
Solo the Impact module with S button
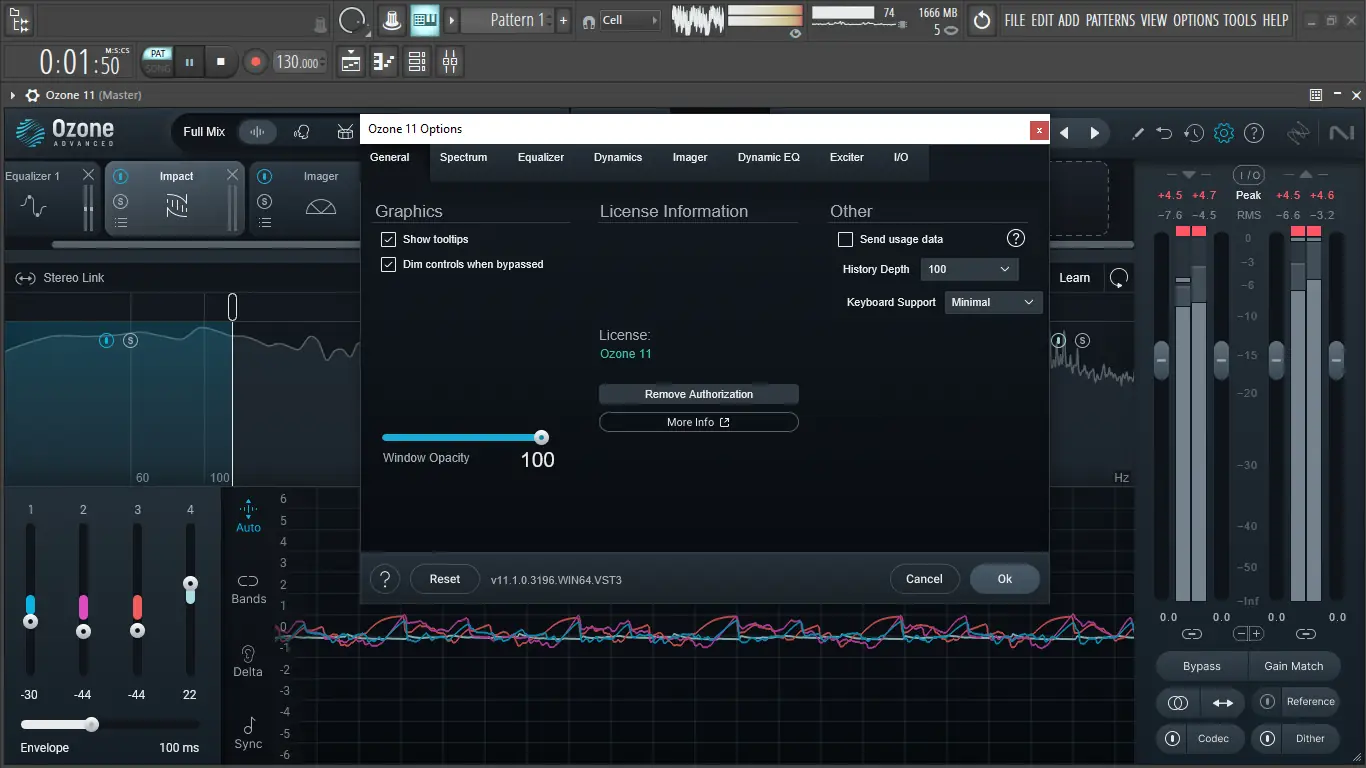coord(121,201)
